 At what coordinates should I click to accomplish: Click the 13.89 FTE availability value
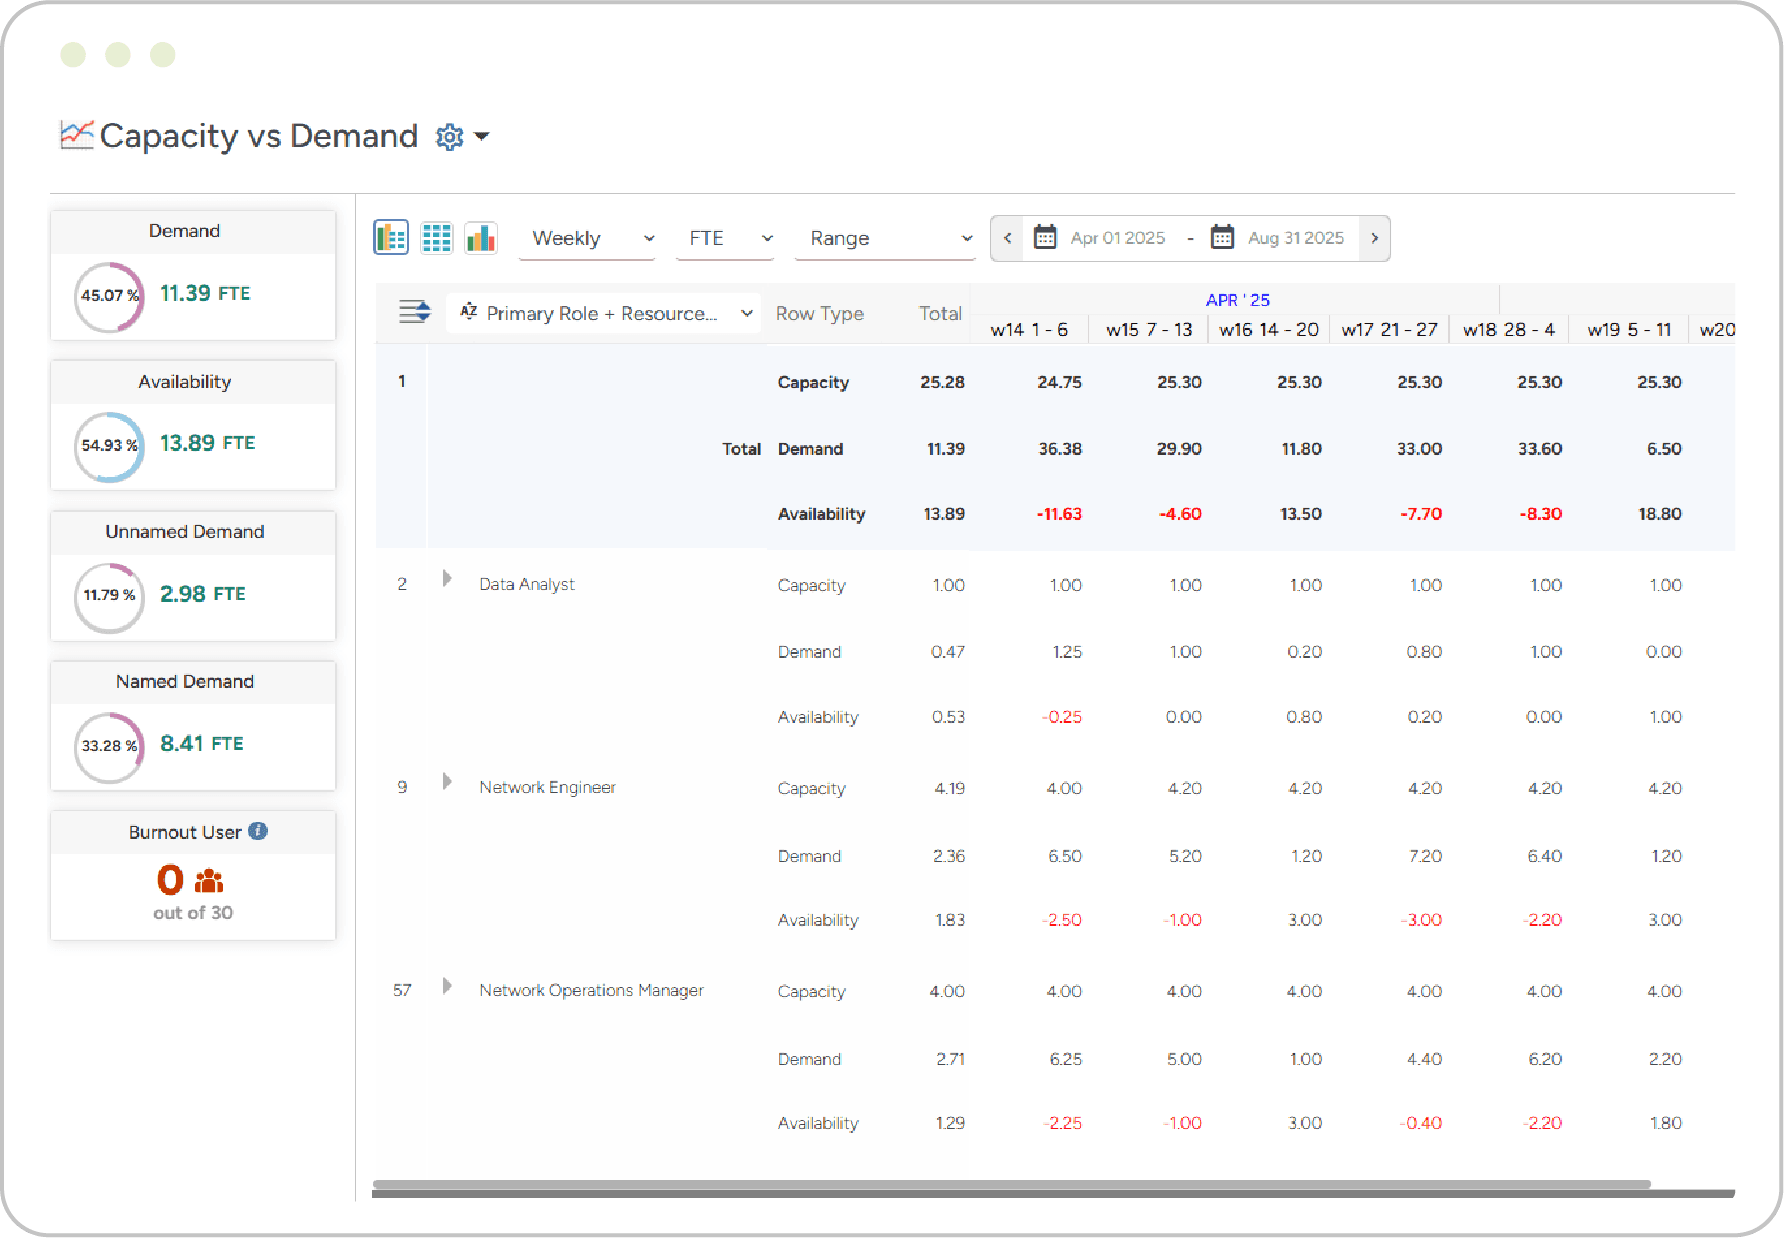(x=207, y=443)
